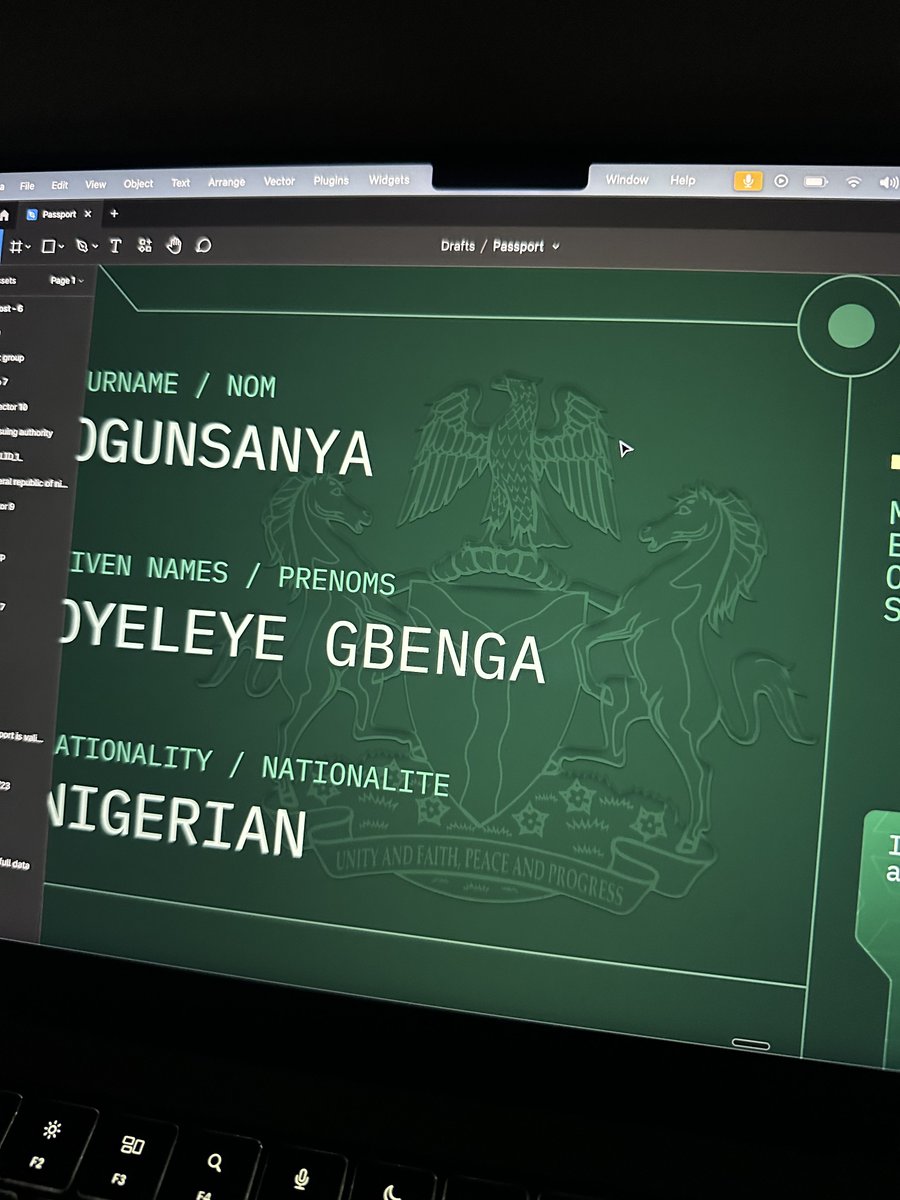Screen dimensions: 900x1200
Task: Open Pen tool dropdown arrow
Action: [95, 246]
